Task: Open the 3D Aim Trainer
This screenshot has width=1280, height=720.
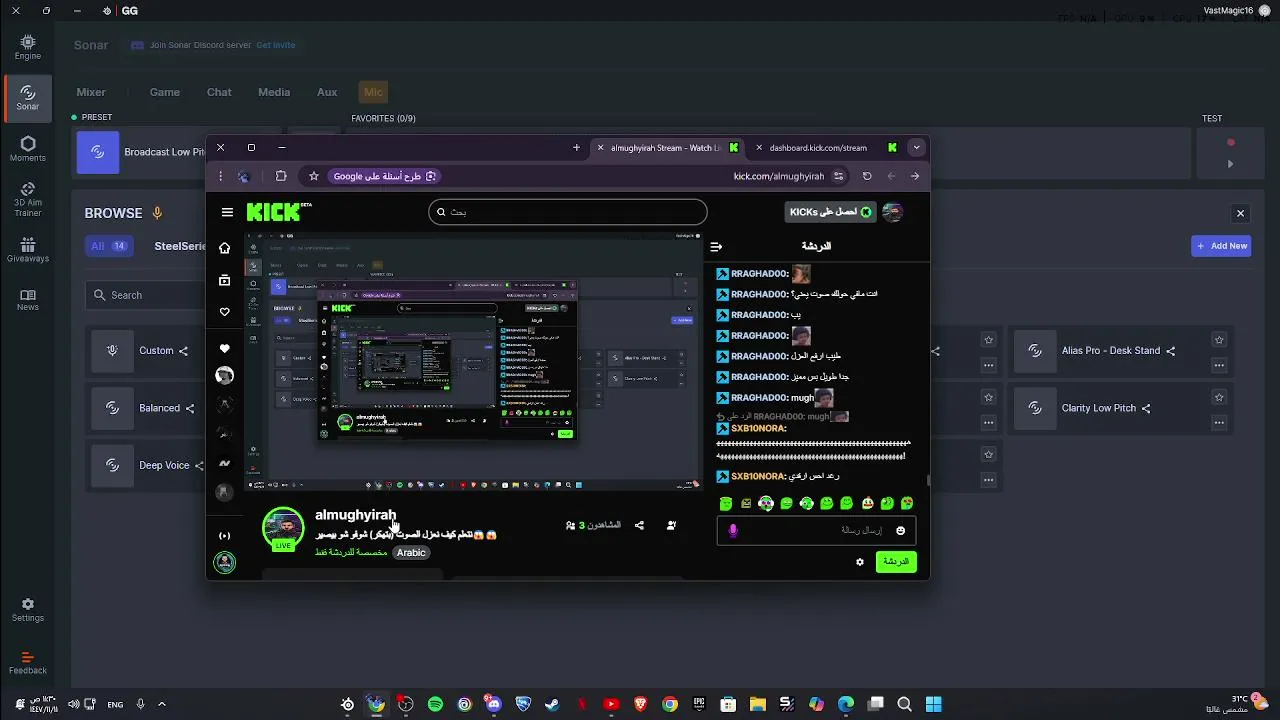Action: click(28, 199)
